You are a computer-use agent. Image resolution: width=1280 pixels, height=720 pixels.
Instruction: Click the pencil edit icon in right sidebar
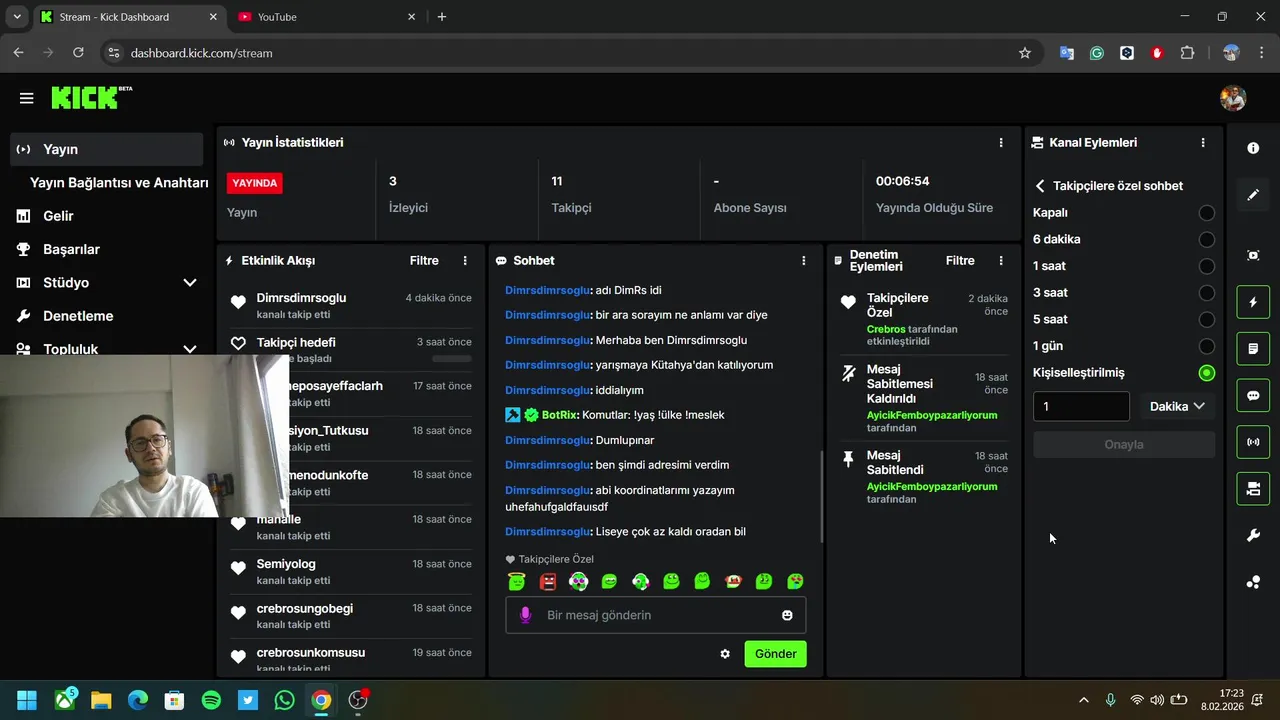(1253, 195)
